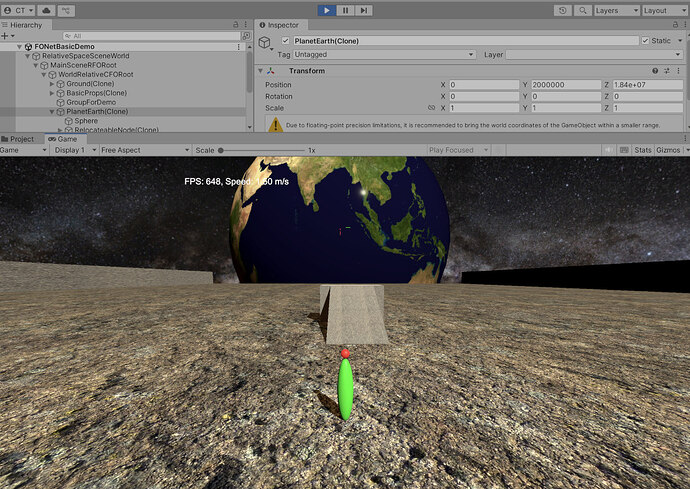Toggle PlanetEarth(Clone) active checkbox
The image size is (690, 489).
[287, 41]
